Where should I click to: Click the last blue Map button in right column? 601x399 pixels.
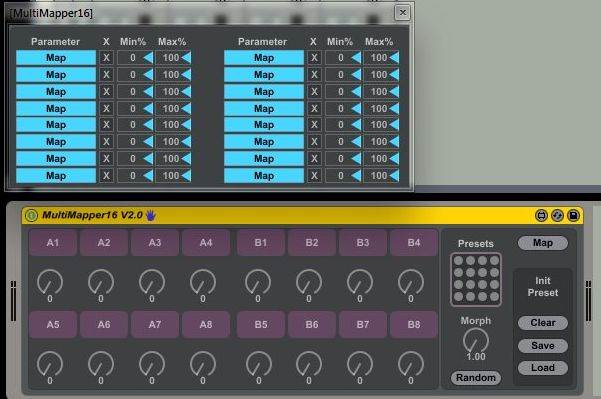click(x=264, y=176)
